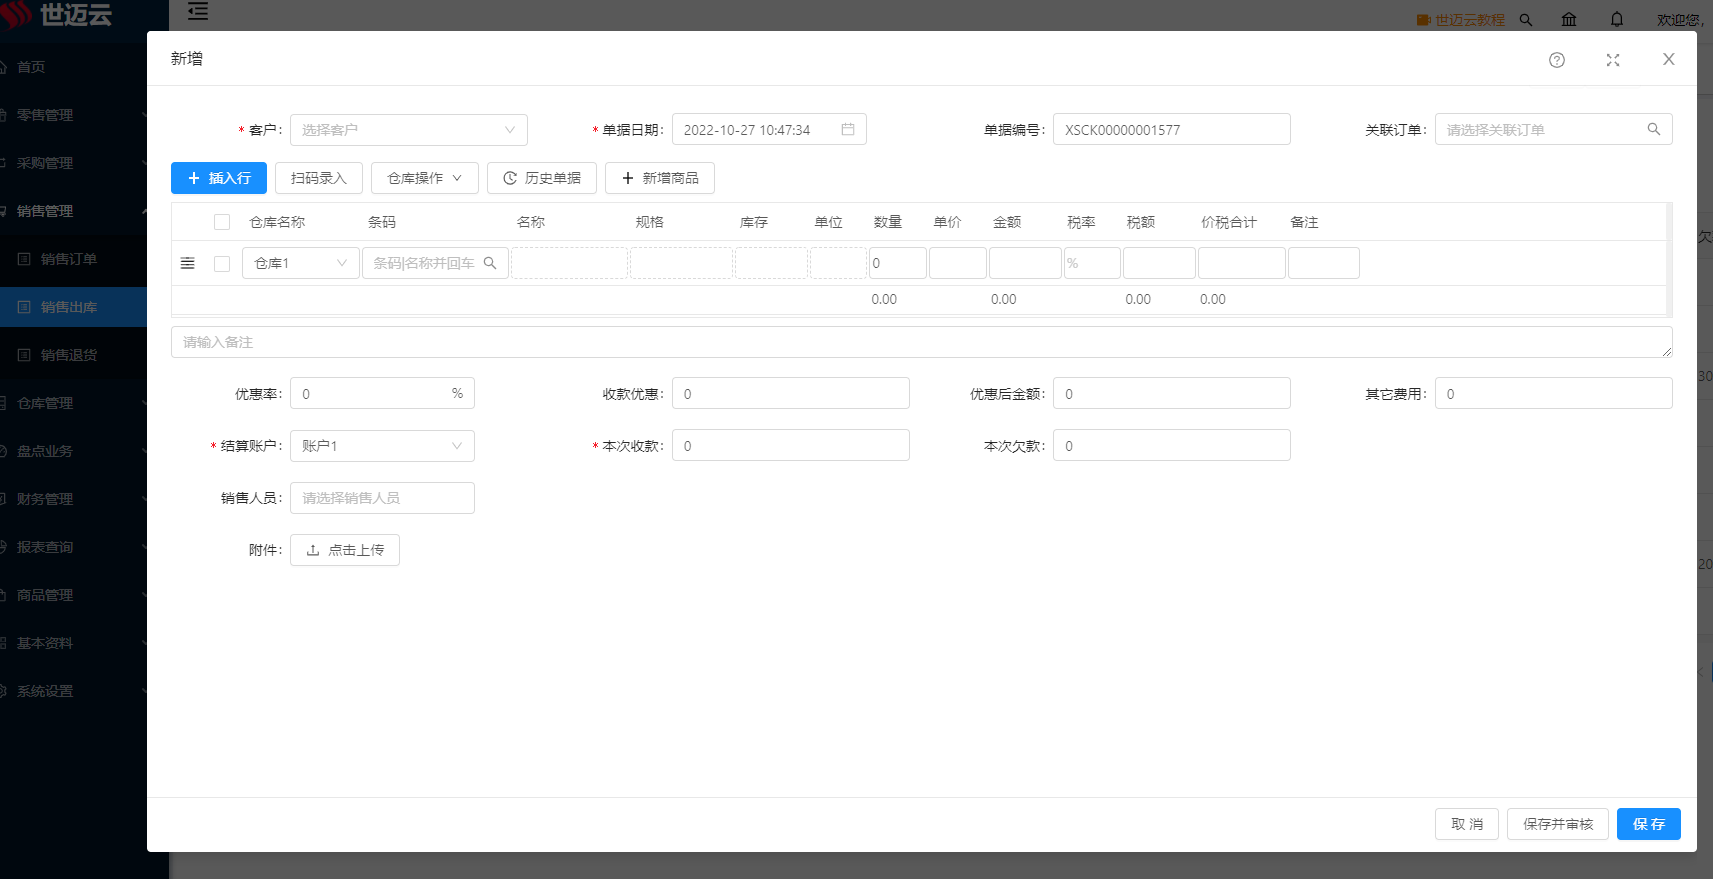The height and width of the screenshot is (879, 1713).
Task: Tick the select-all checkbox in the table header
Action: [x=222, y=222]
